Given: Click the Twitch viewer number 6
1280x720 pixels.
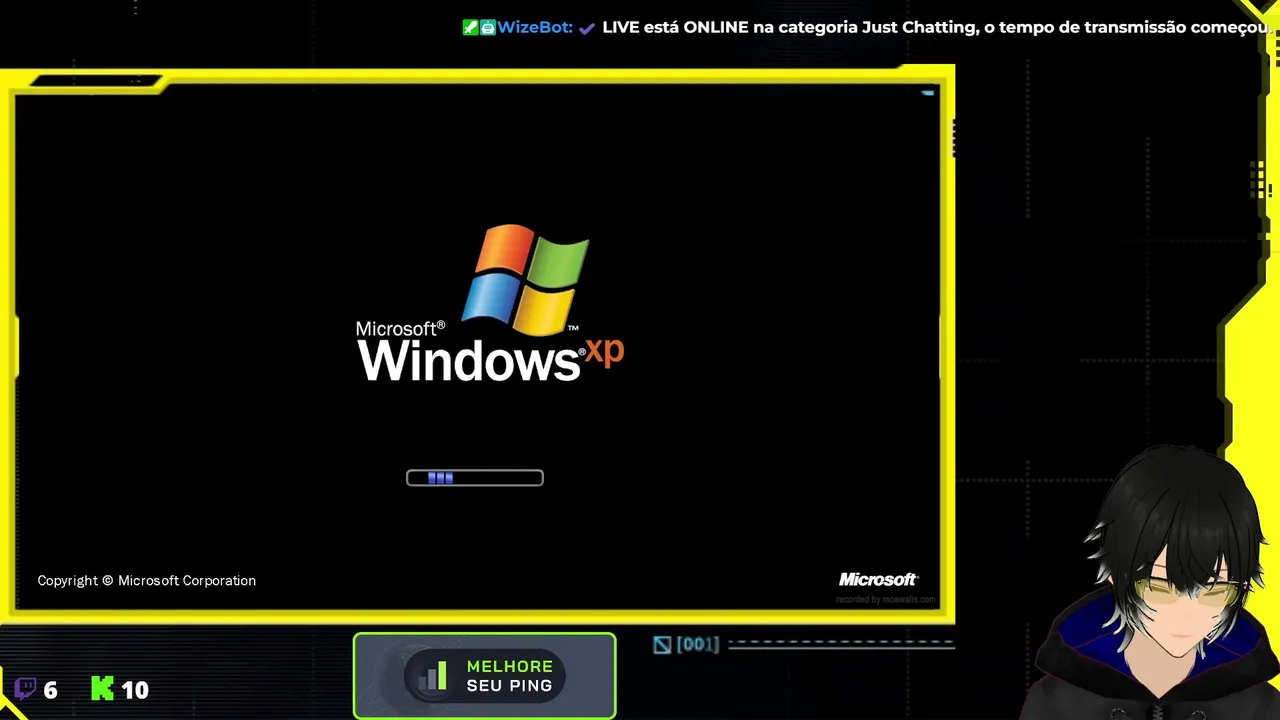Looking at the screenshot, I should pyautogui.click(x=51, y=690).
